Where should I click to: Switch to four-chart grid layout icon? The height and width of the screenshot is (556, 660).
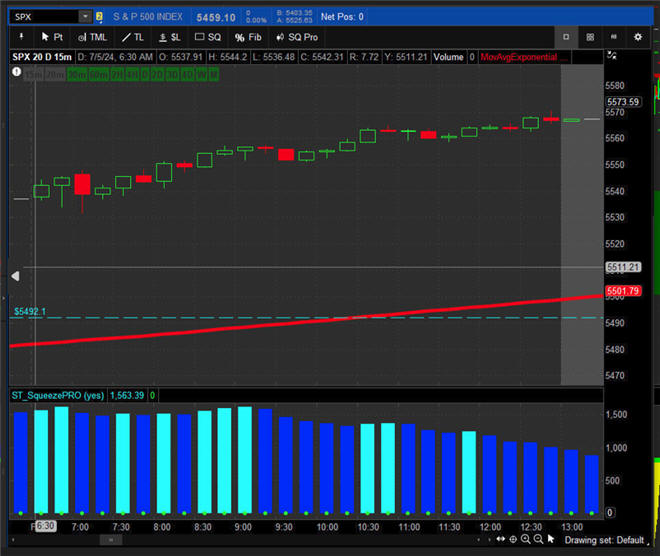point(590,37)
